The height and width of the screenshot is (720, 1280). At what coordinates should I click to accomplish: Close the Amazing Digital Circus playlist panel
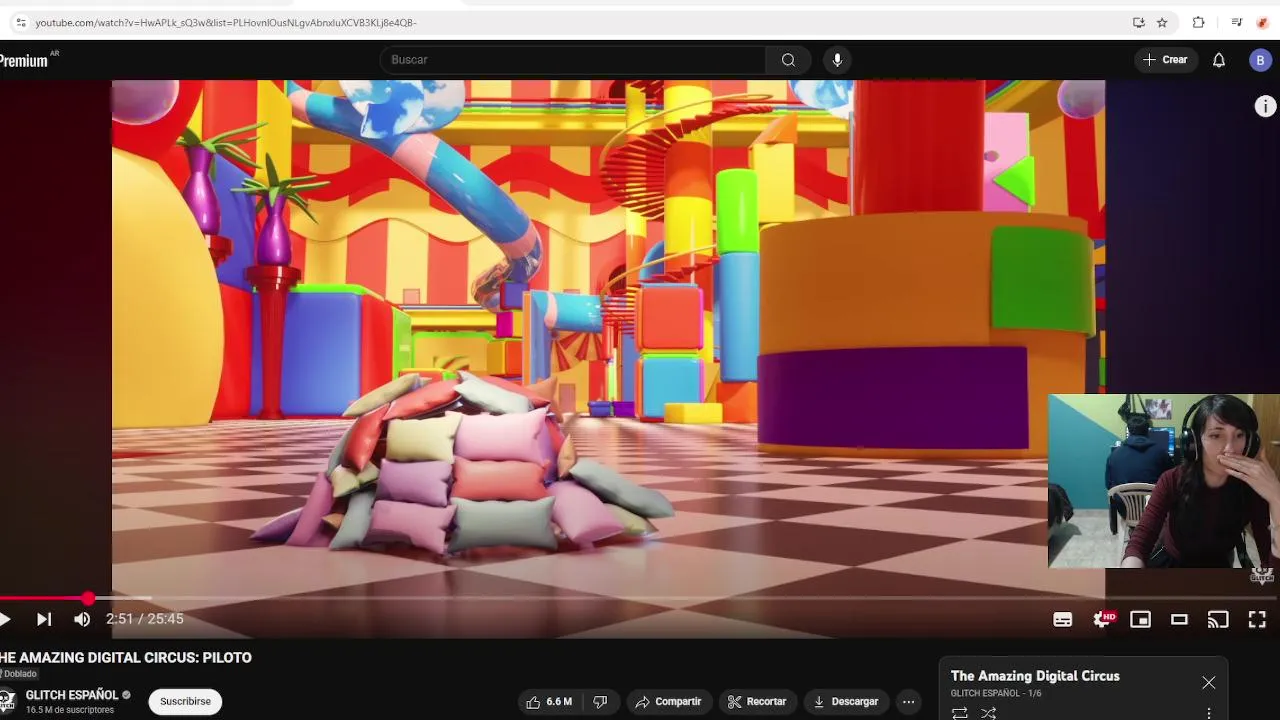[x=1209, y=683]
